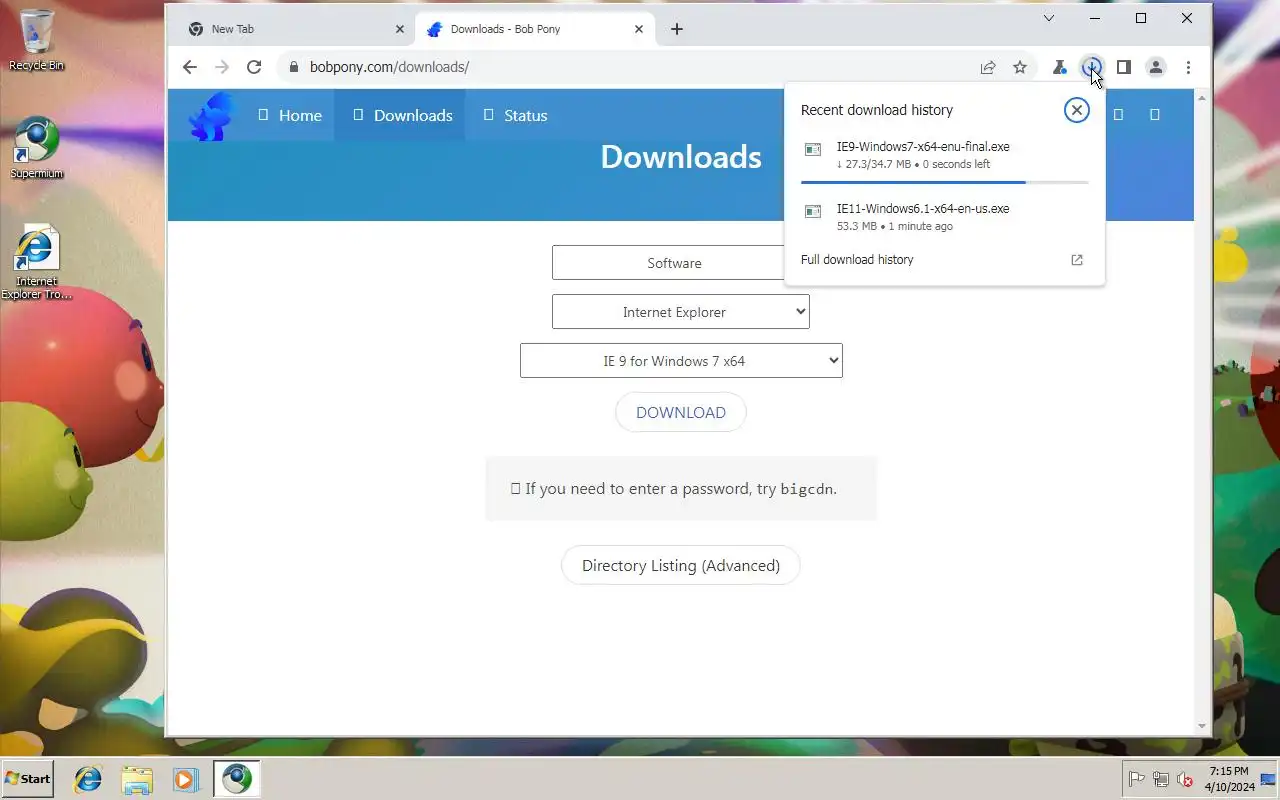Expand the IE 9 for Windows 7 x64 dropdown
This screenshot has width=1280, height=800.
coord(681,361)
